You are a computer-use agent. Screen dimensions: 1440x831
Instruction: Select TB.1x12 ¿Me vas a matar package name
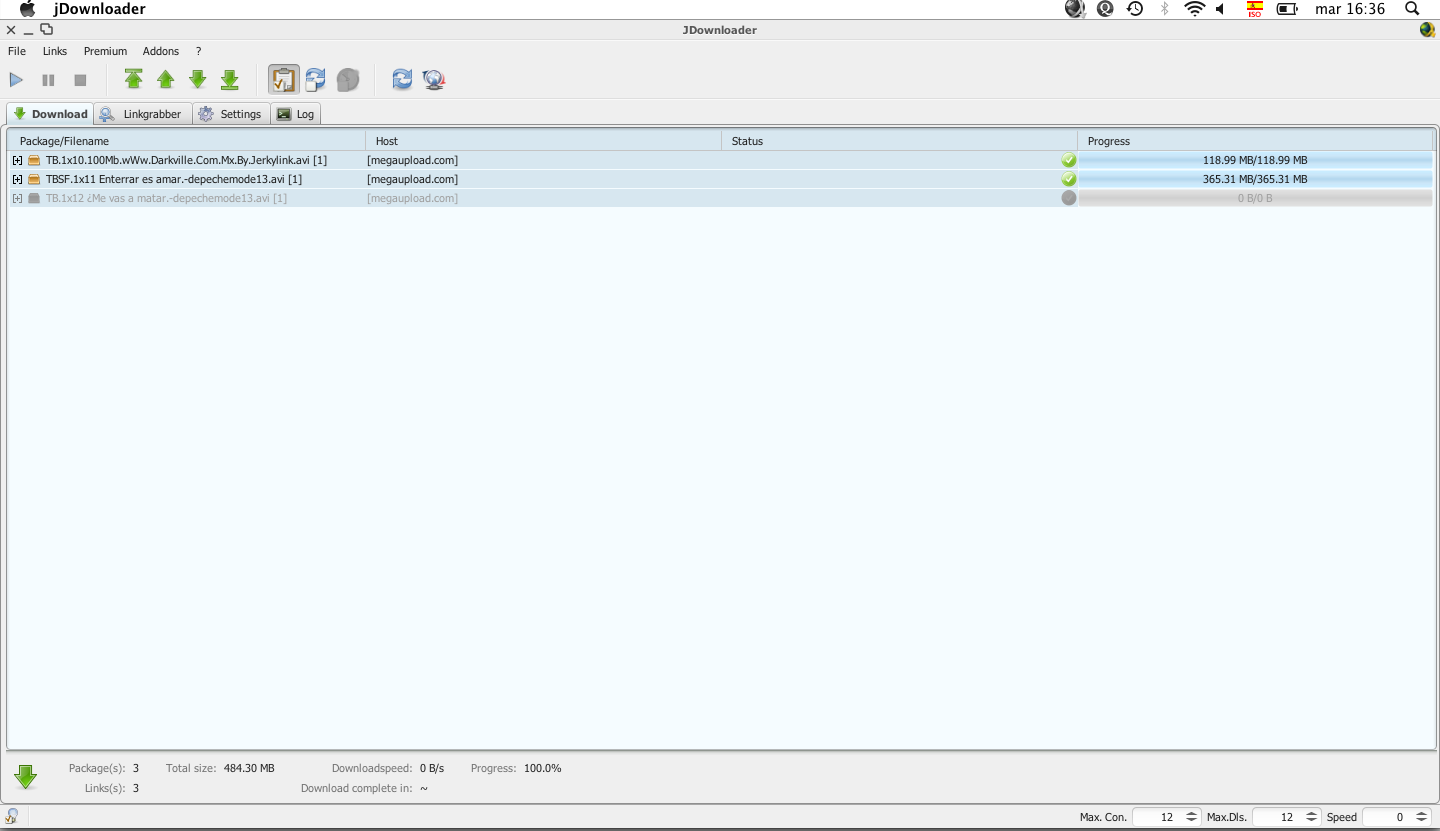pos(166,198)
